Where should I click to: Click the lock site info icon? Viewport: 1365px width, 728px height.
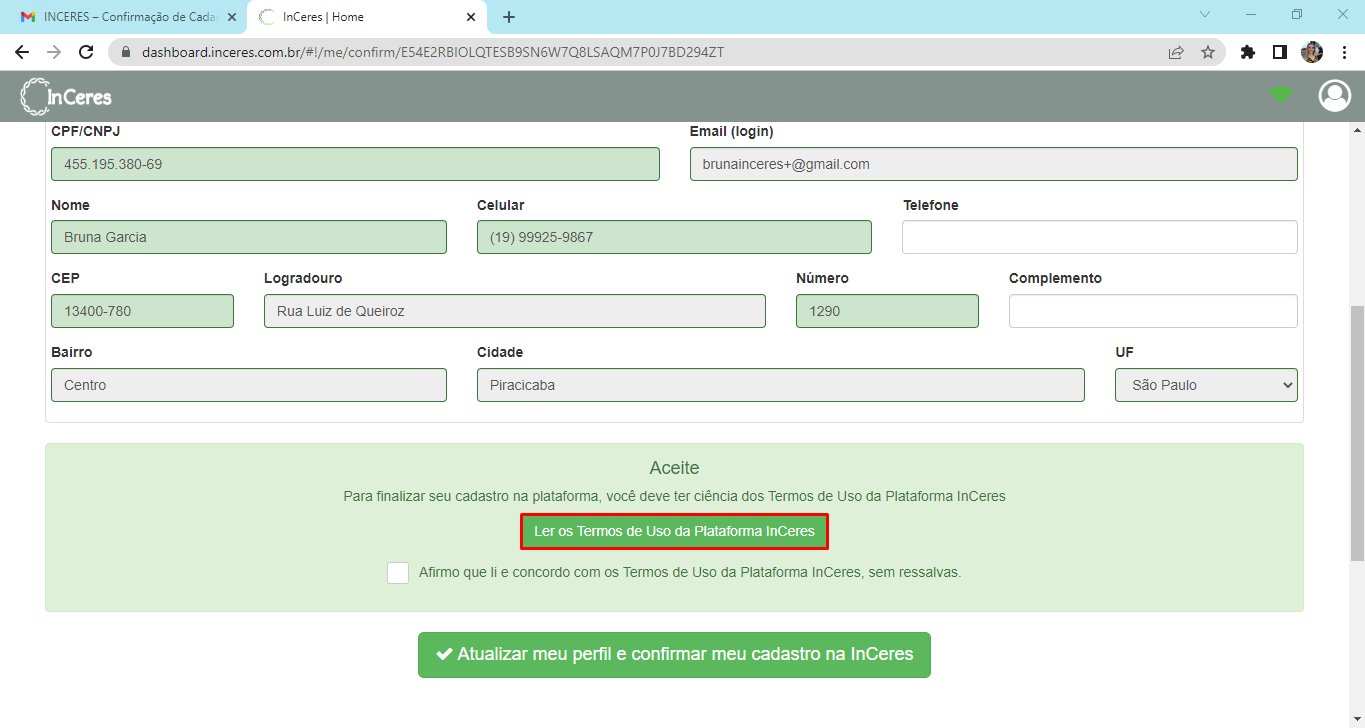[x=126, y=52]
